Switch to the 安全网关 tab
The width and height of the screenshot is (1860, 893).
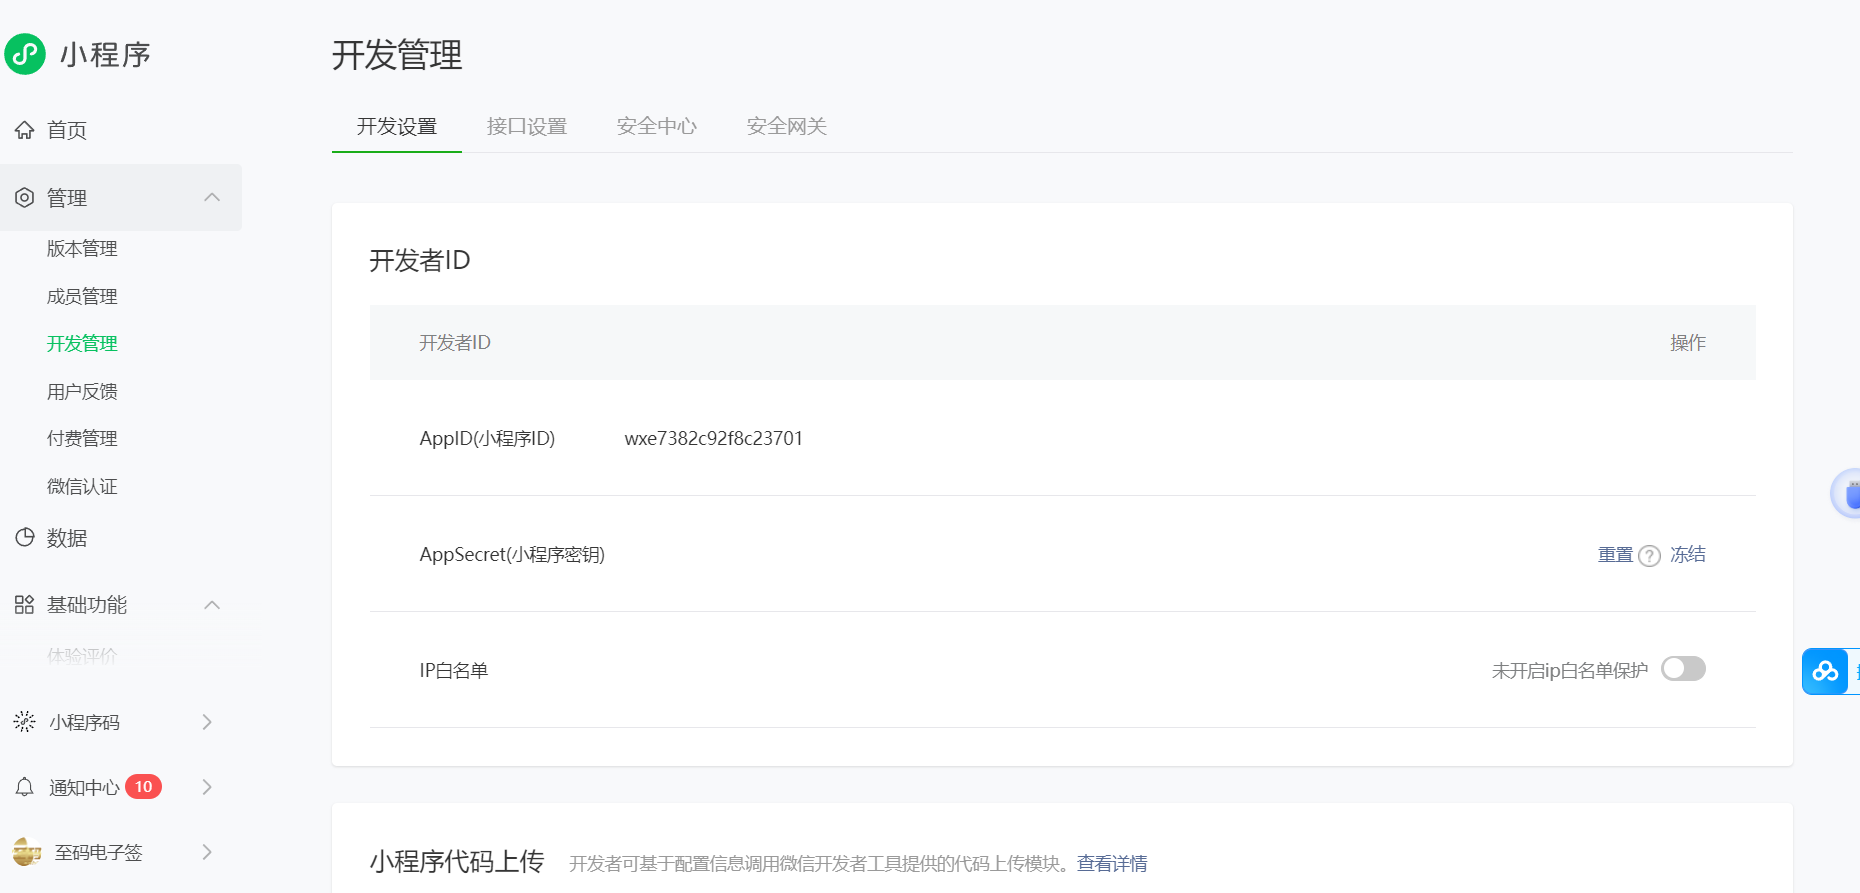tap(787, 126)
